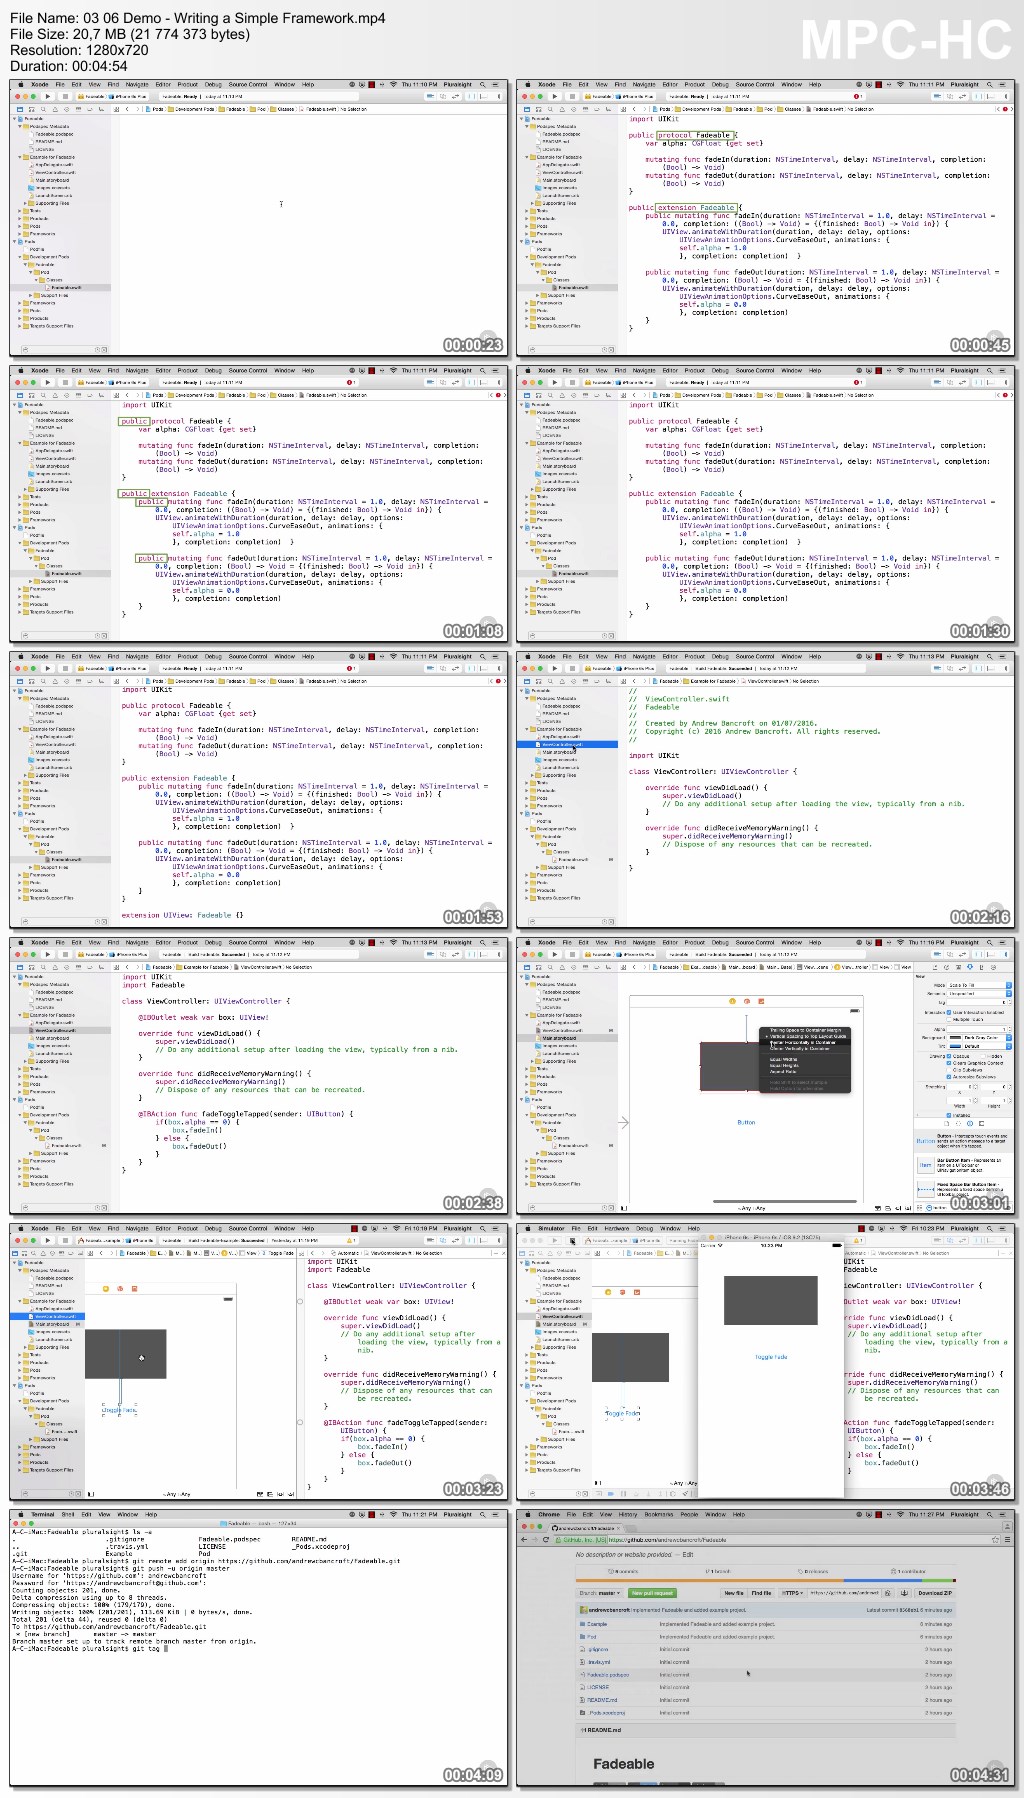This screenshot has width=1024, height=1798.
Task: Open Branch: master dropdown in 00:04:31 frame
Action: [x=599, y=1593]
